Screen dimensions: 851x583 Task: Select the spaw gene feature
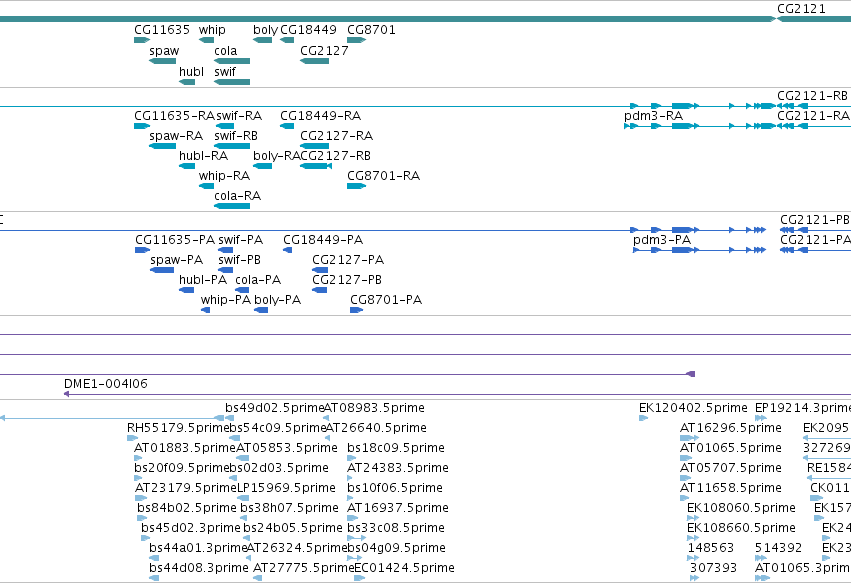pos(162,61)
